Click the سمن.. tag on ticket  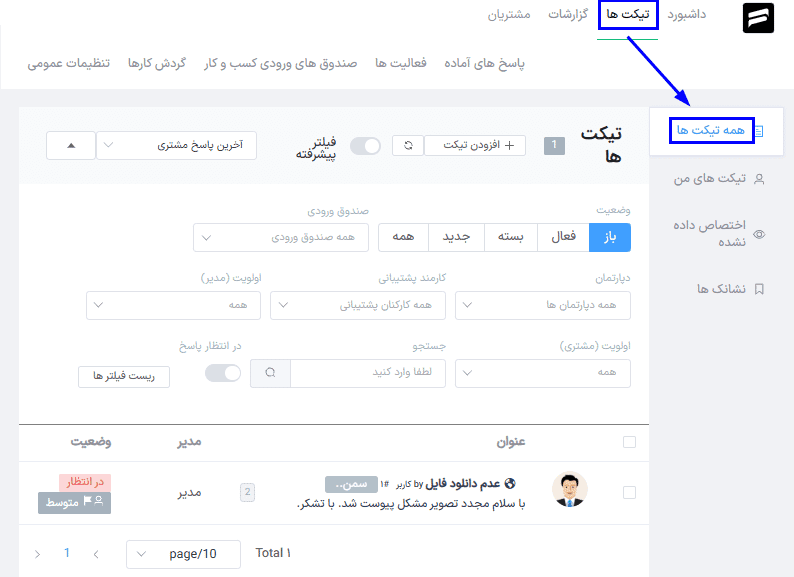pos(351,484)
